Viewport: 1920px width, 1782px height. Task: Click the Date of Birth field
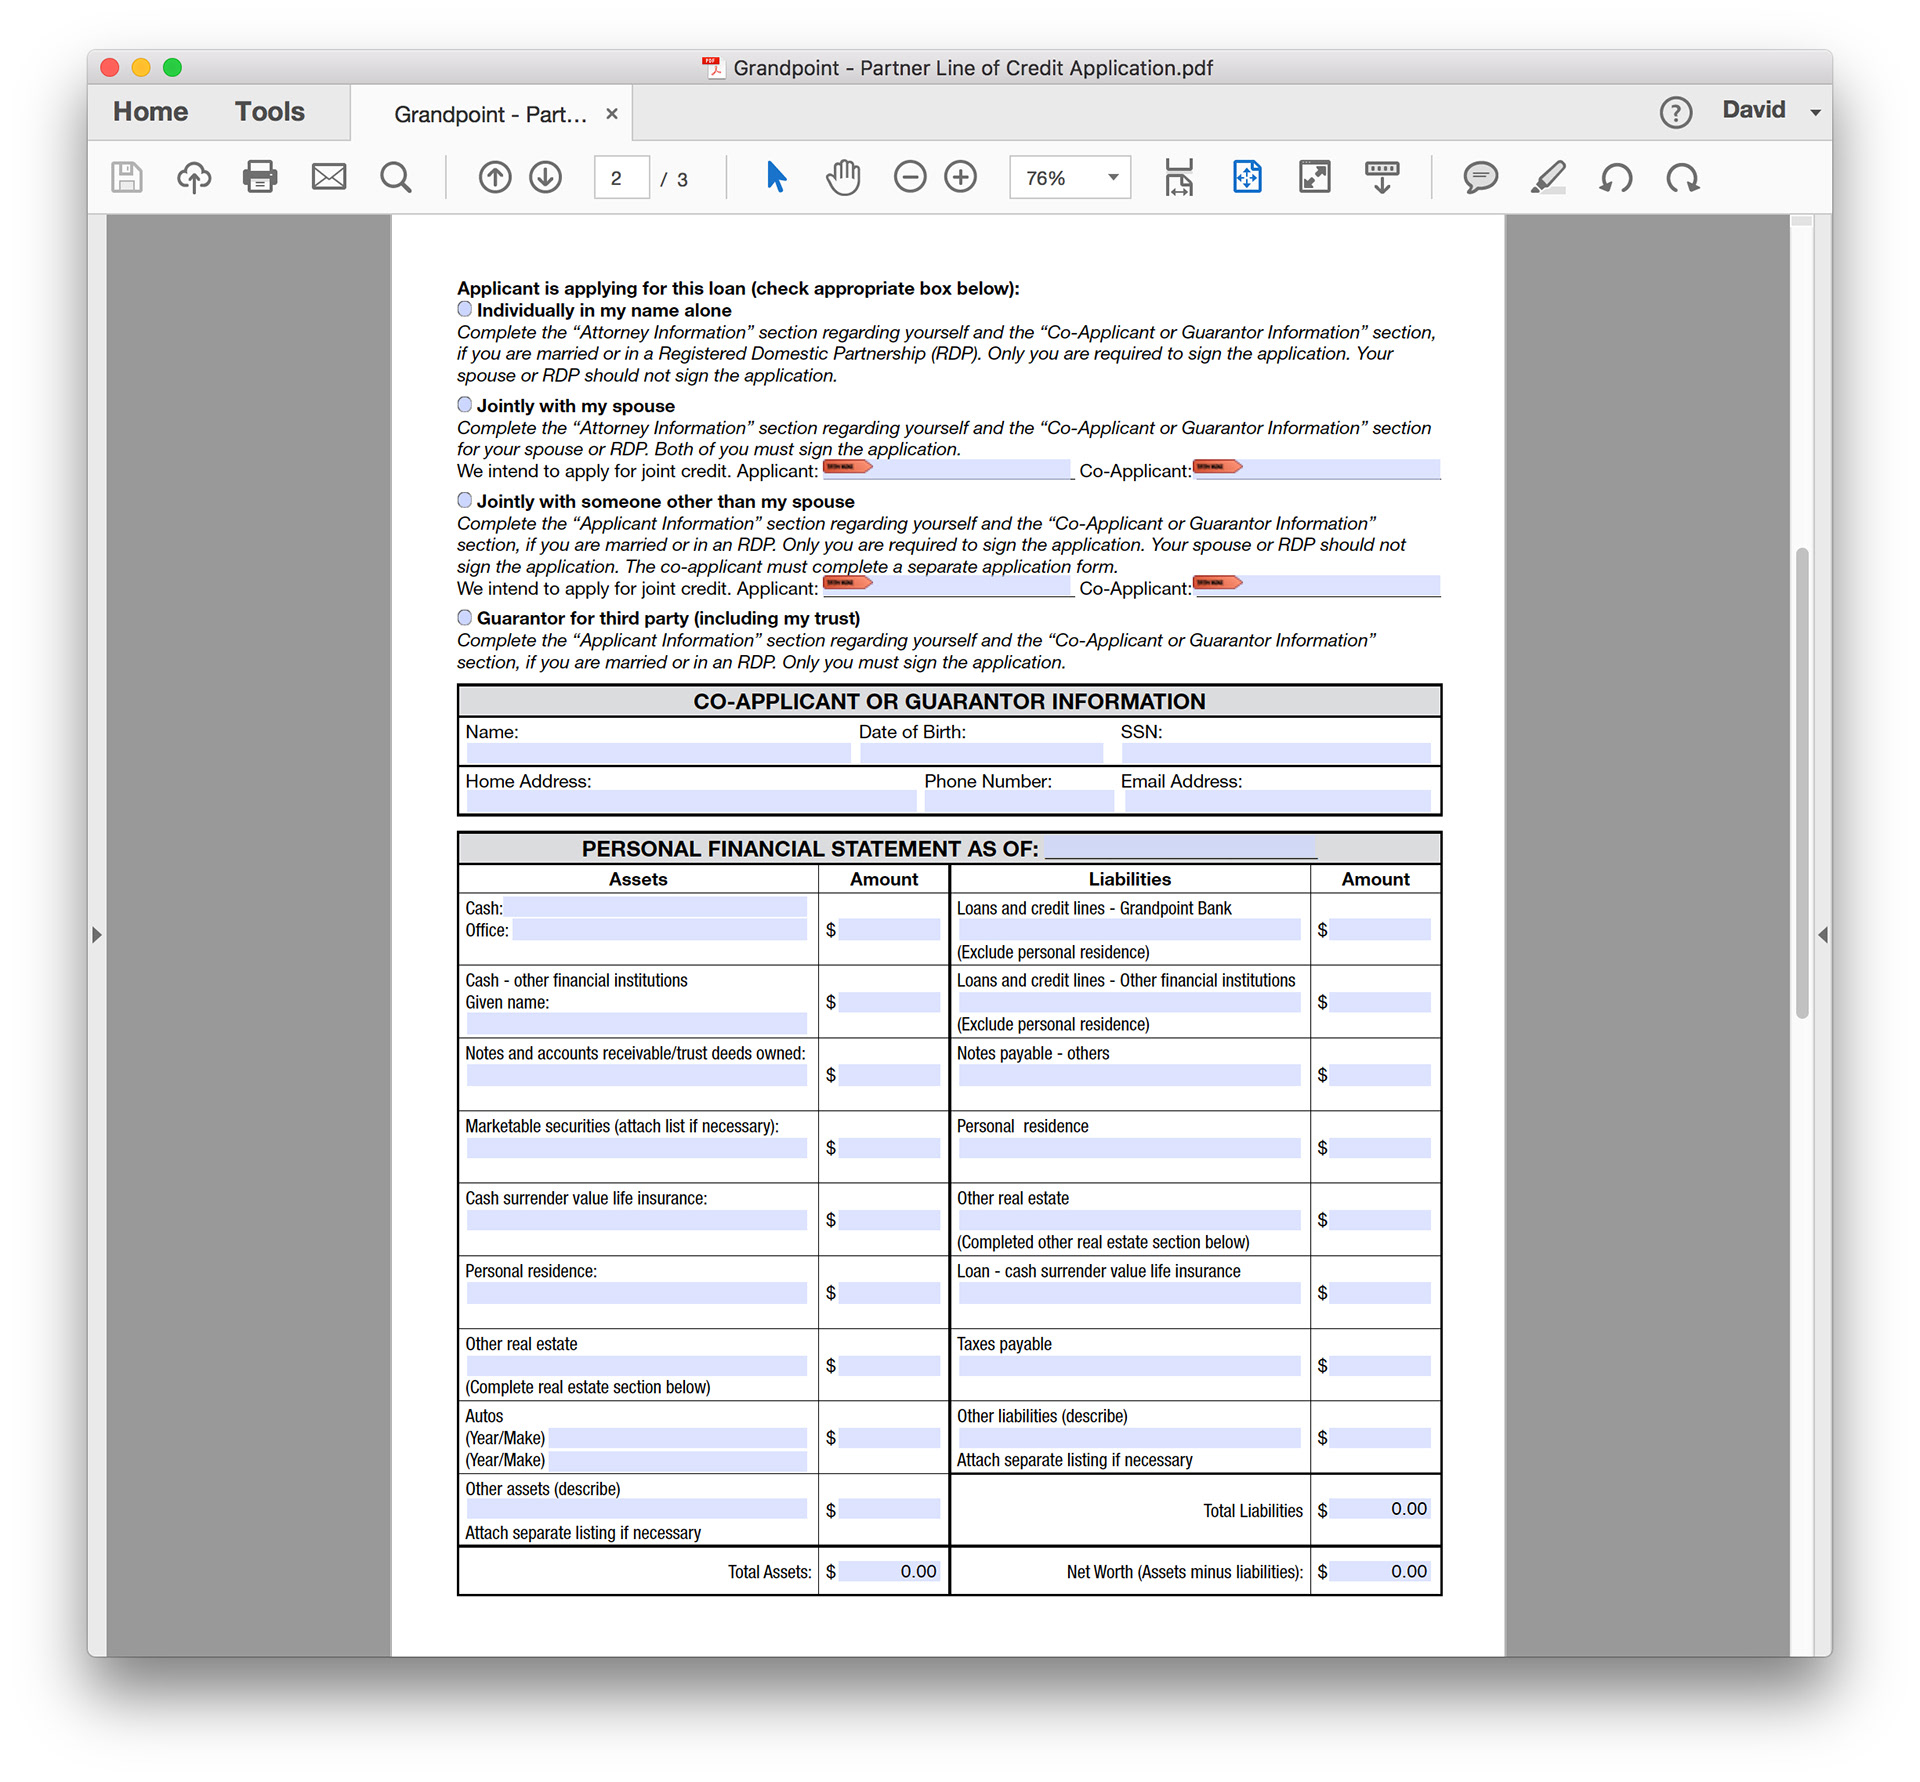[x=981, y=753]
